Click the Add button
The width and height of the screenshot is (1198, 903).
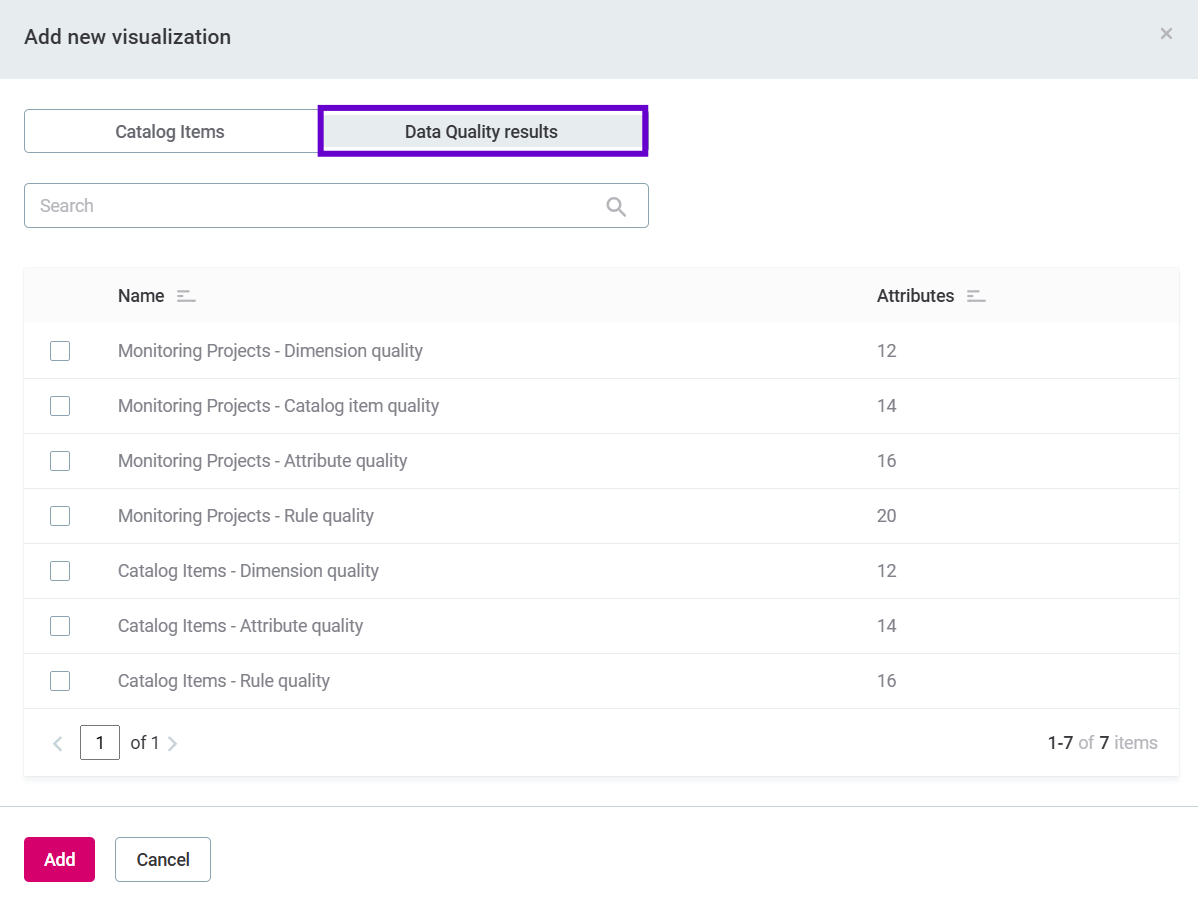[x=59, y=859]
